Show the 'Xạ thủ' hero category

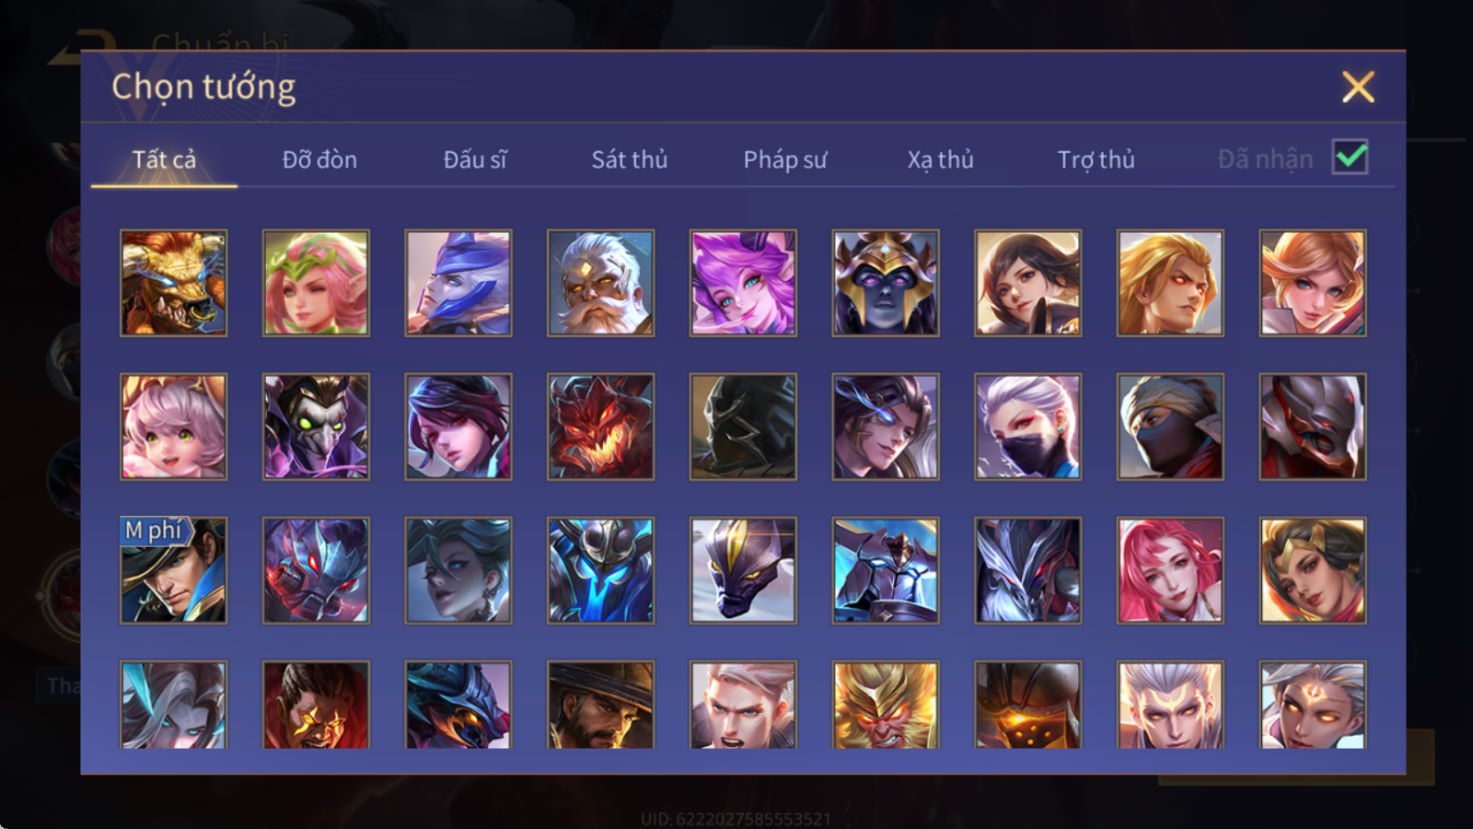click(x=940, y=160)
